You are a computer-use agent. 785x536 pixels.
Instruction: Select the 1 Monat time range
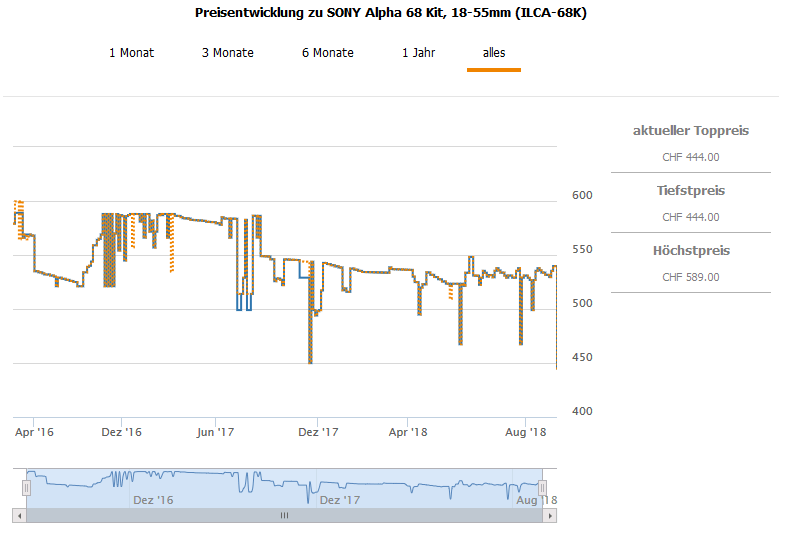pos(131,53)
